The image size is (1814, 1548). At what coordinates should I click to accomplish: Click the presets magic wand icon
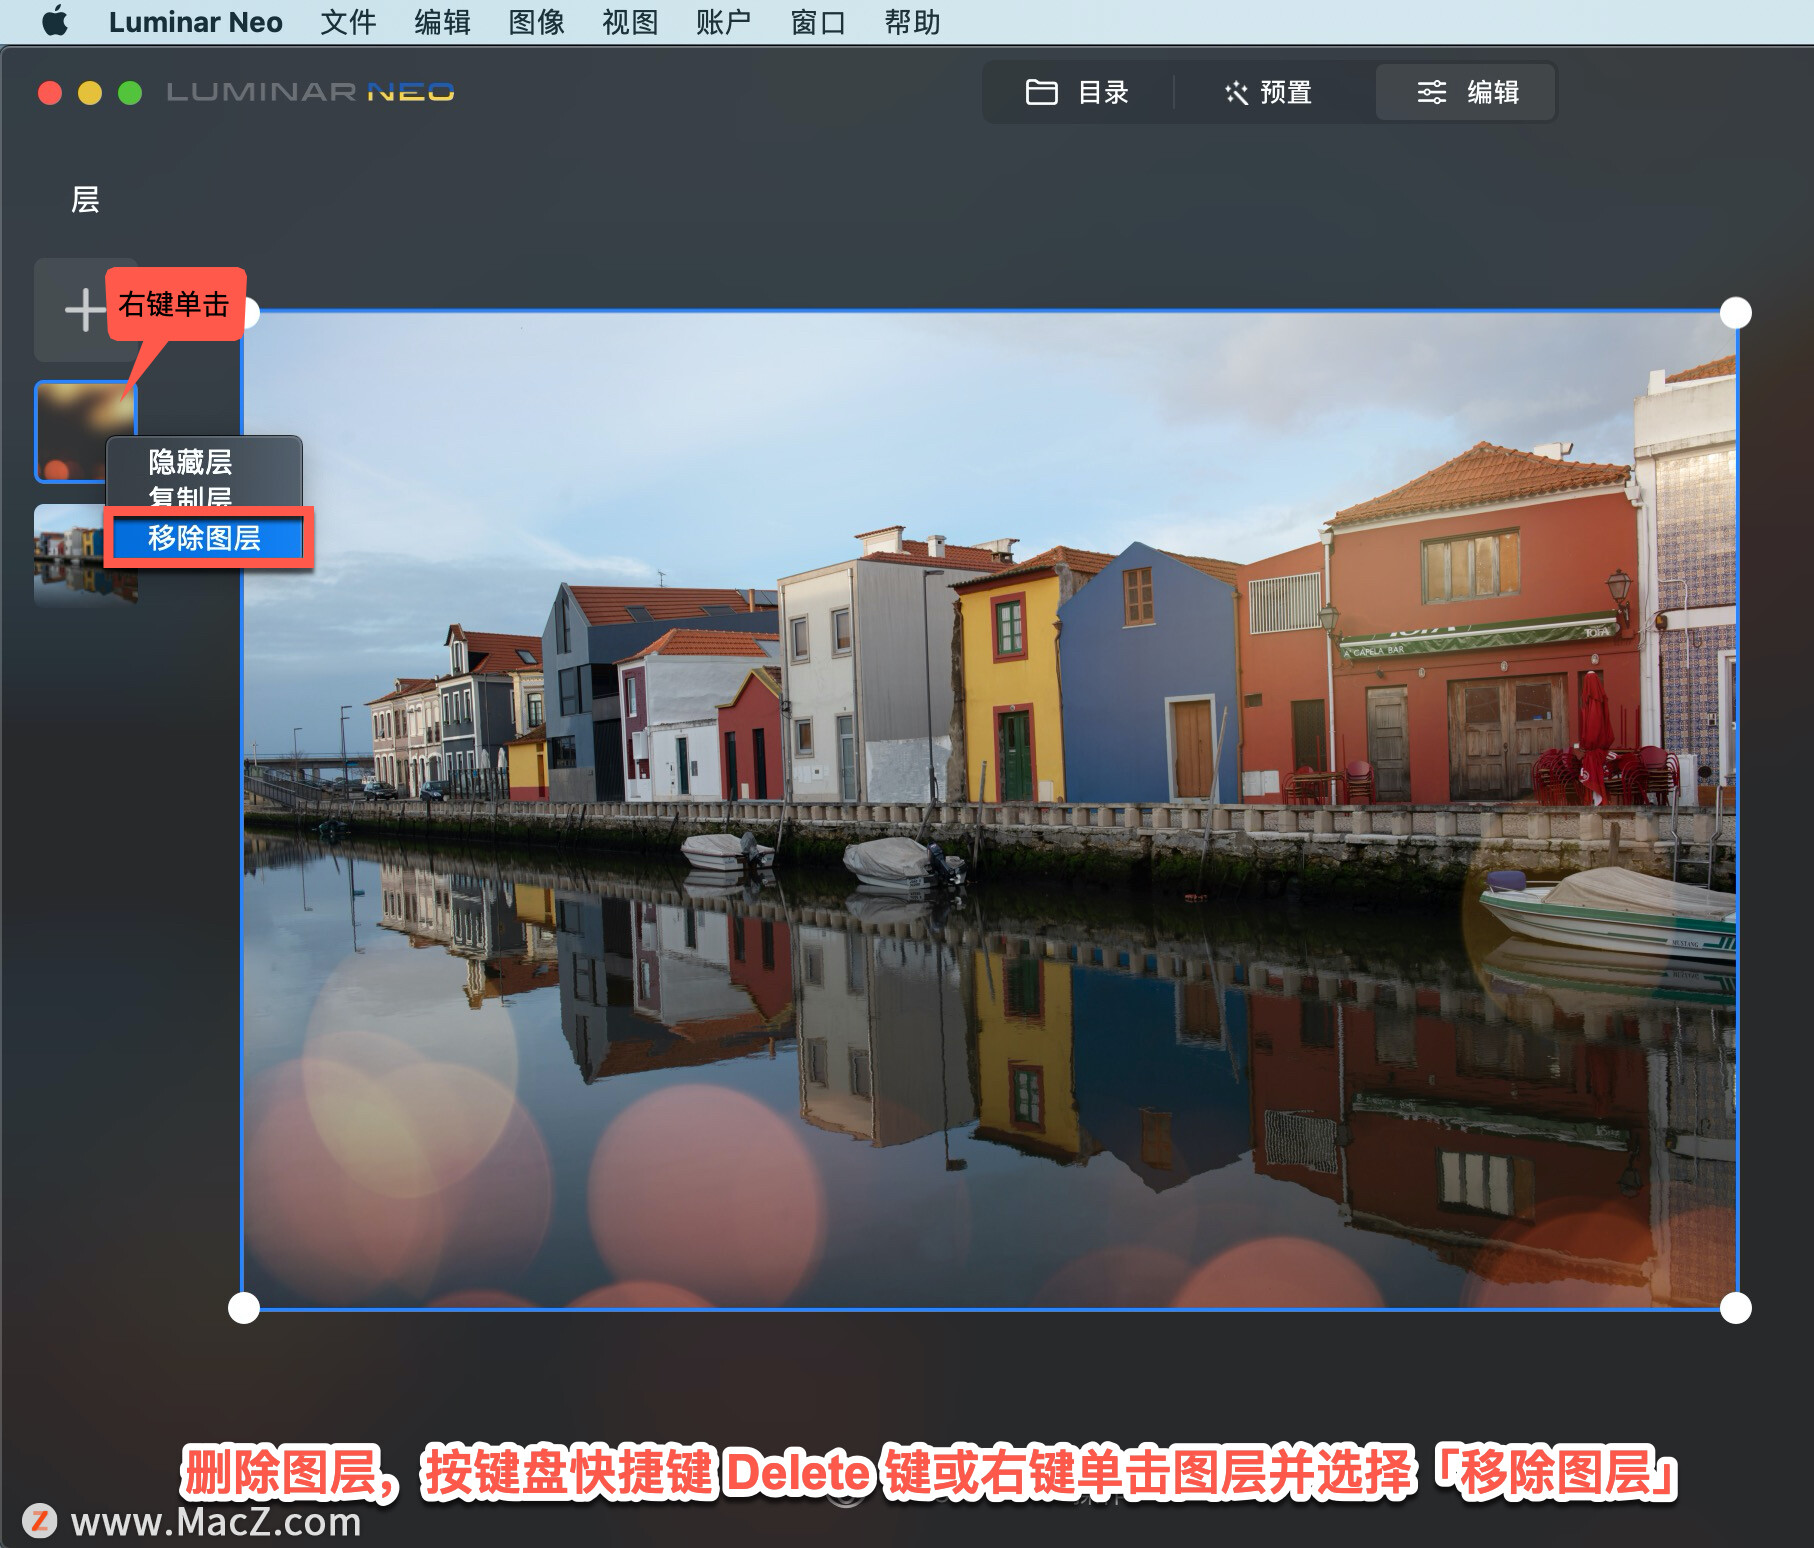coord(1237,92)
